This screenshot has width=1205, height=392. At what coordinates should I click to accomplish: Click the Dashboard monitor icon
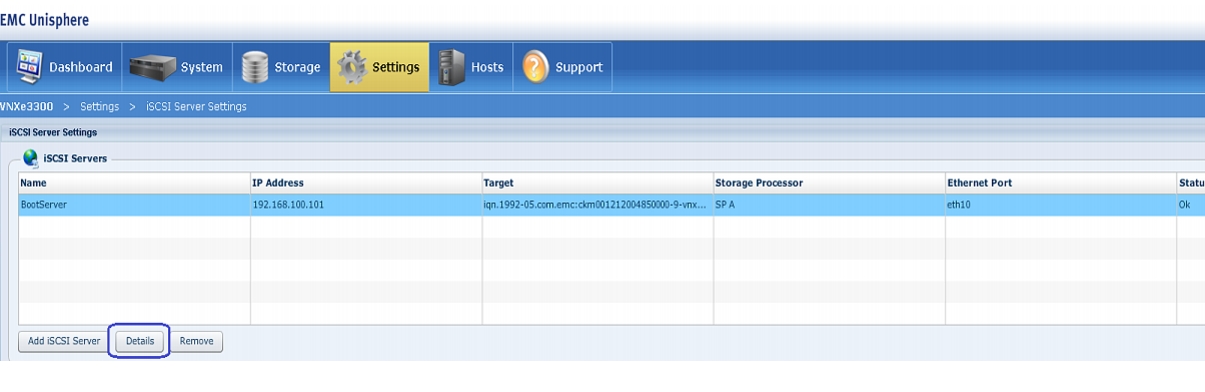coord(28,67)
